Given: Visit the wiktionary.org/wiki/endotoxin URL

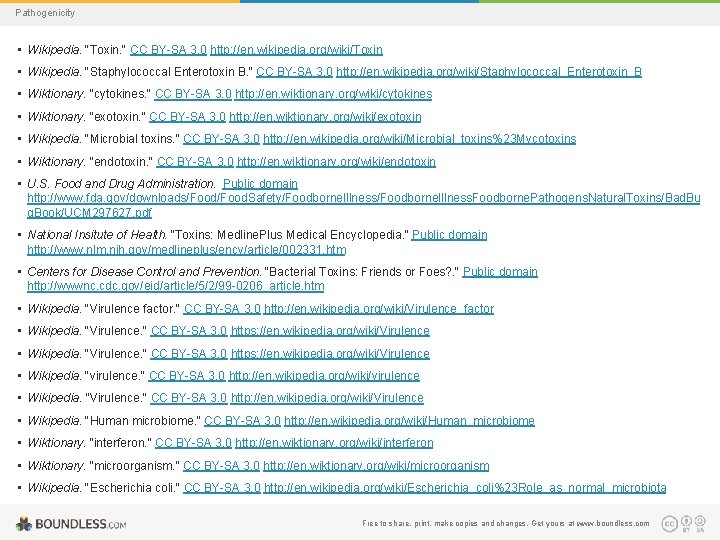Looking at the screenshot, I should click(x=336, y=162).
